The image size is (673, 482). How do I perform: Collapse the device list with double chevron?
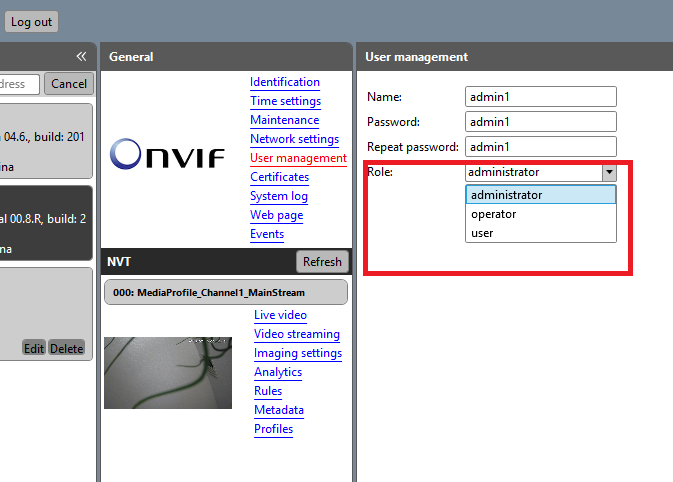coord(81,56)
